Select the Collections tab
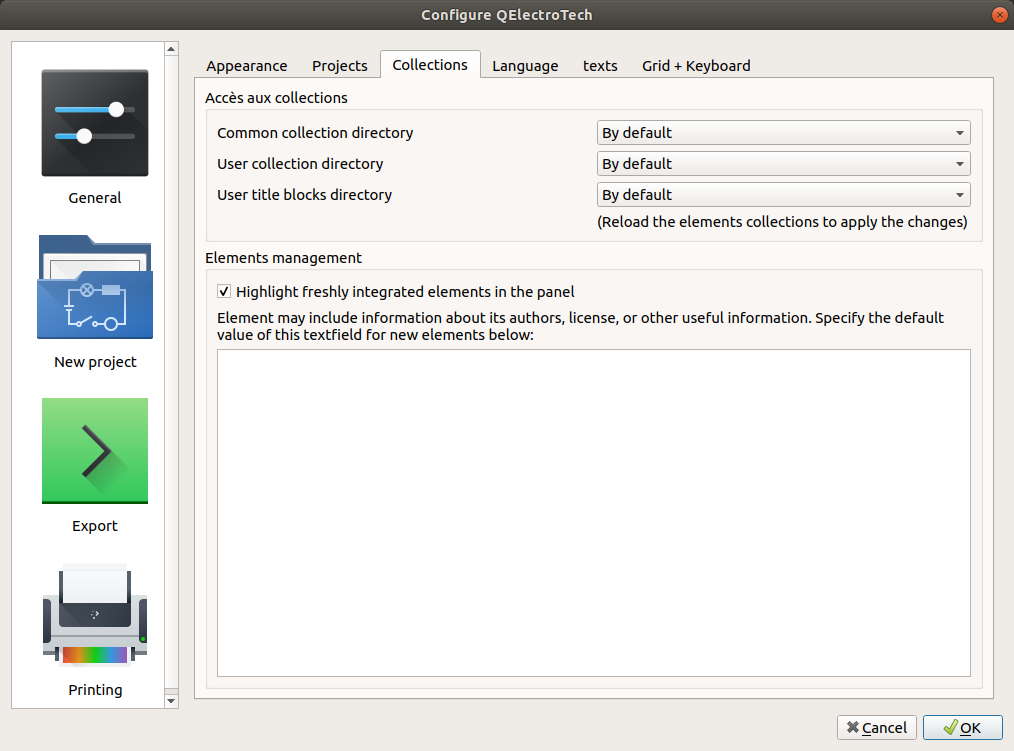The height and width of the screenshot is (751, 1014). coord(430,65)
